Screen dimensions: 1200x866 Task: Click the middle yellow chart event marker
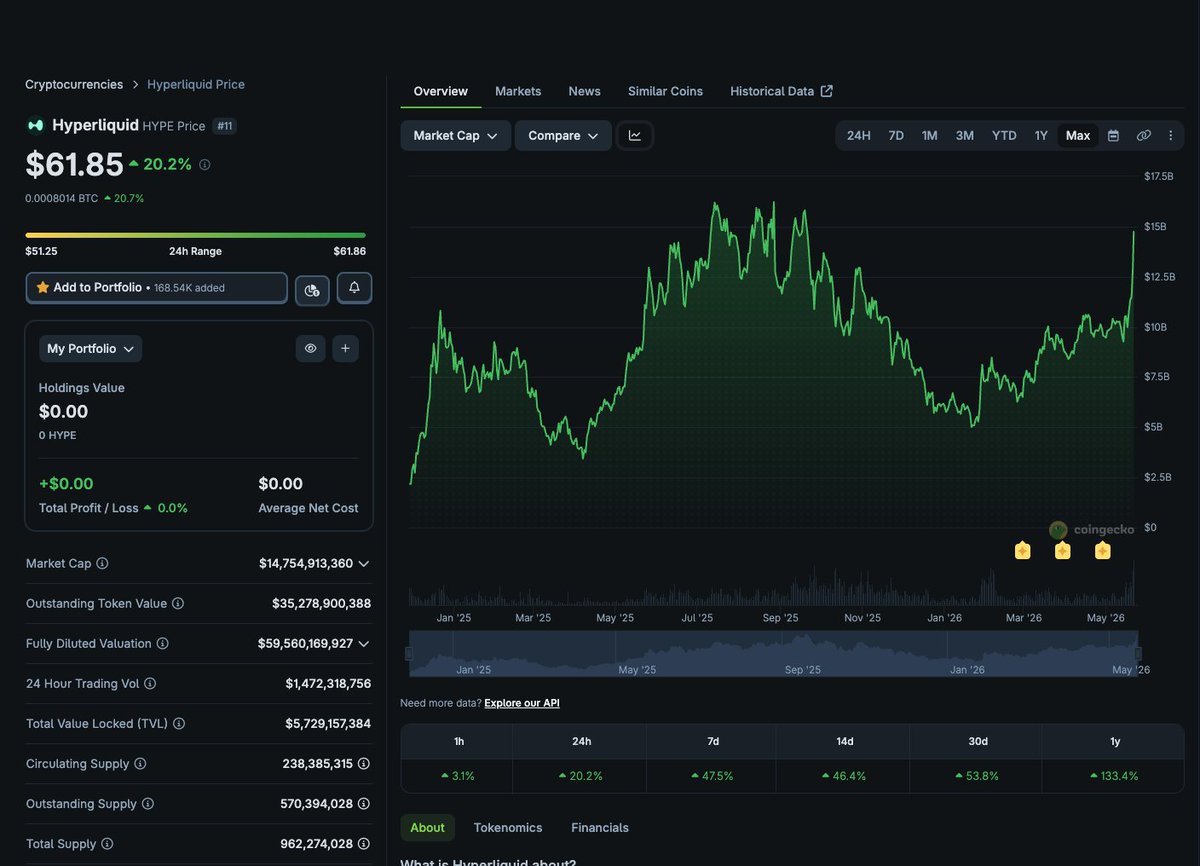click(1062, 550)
